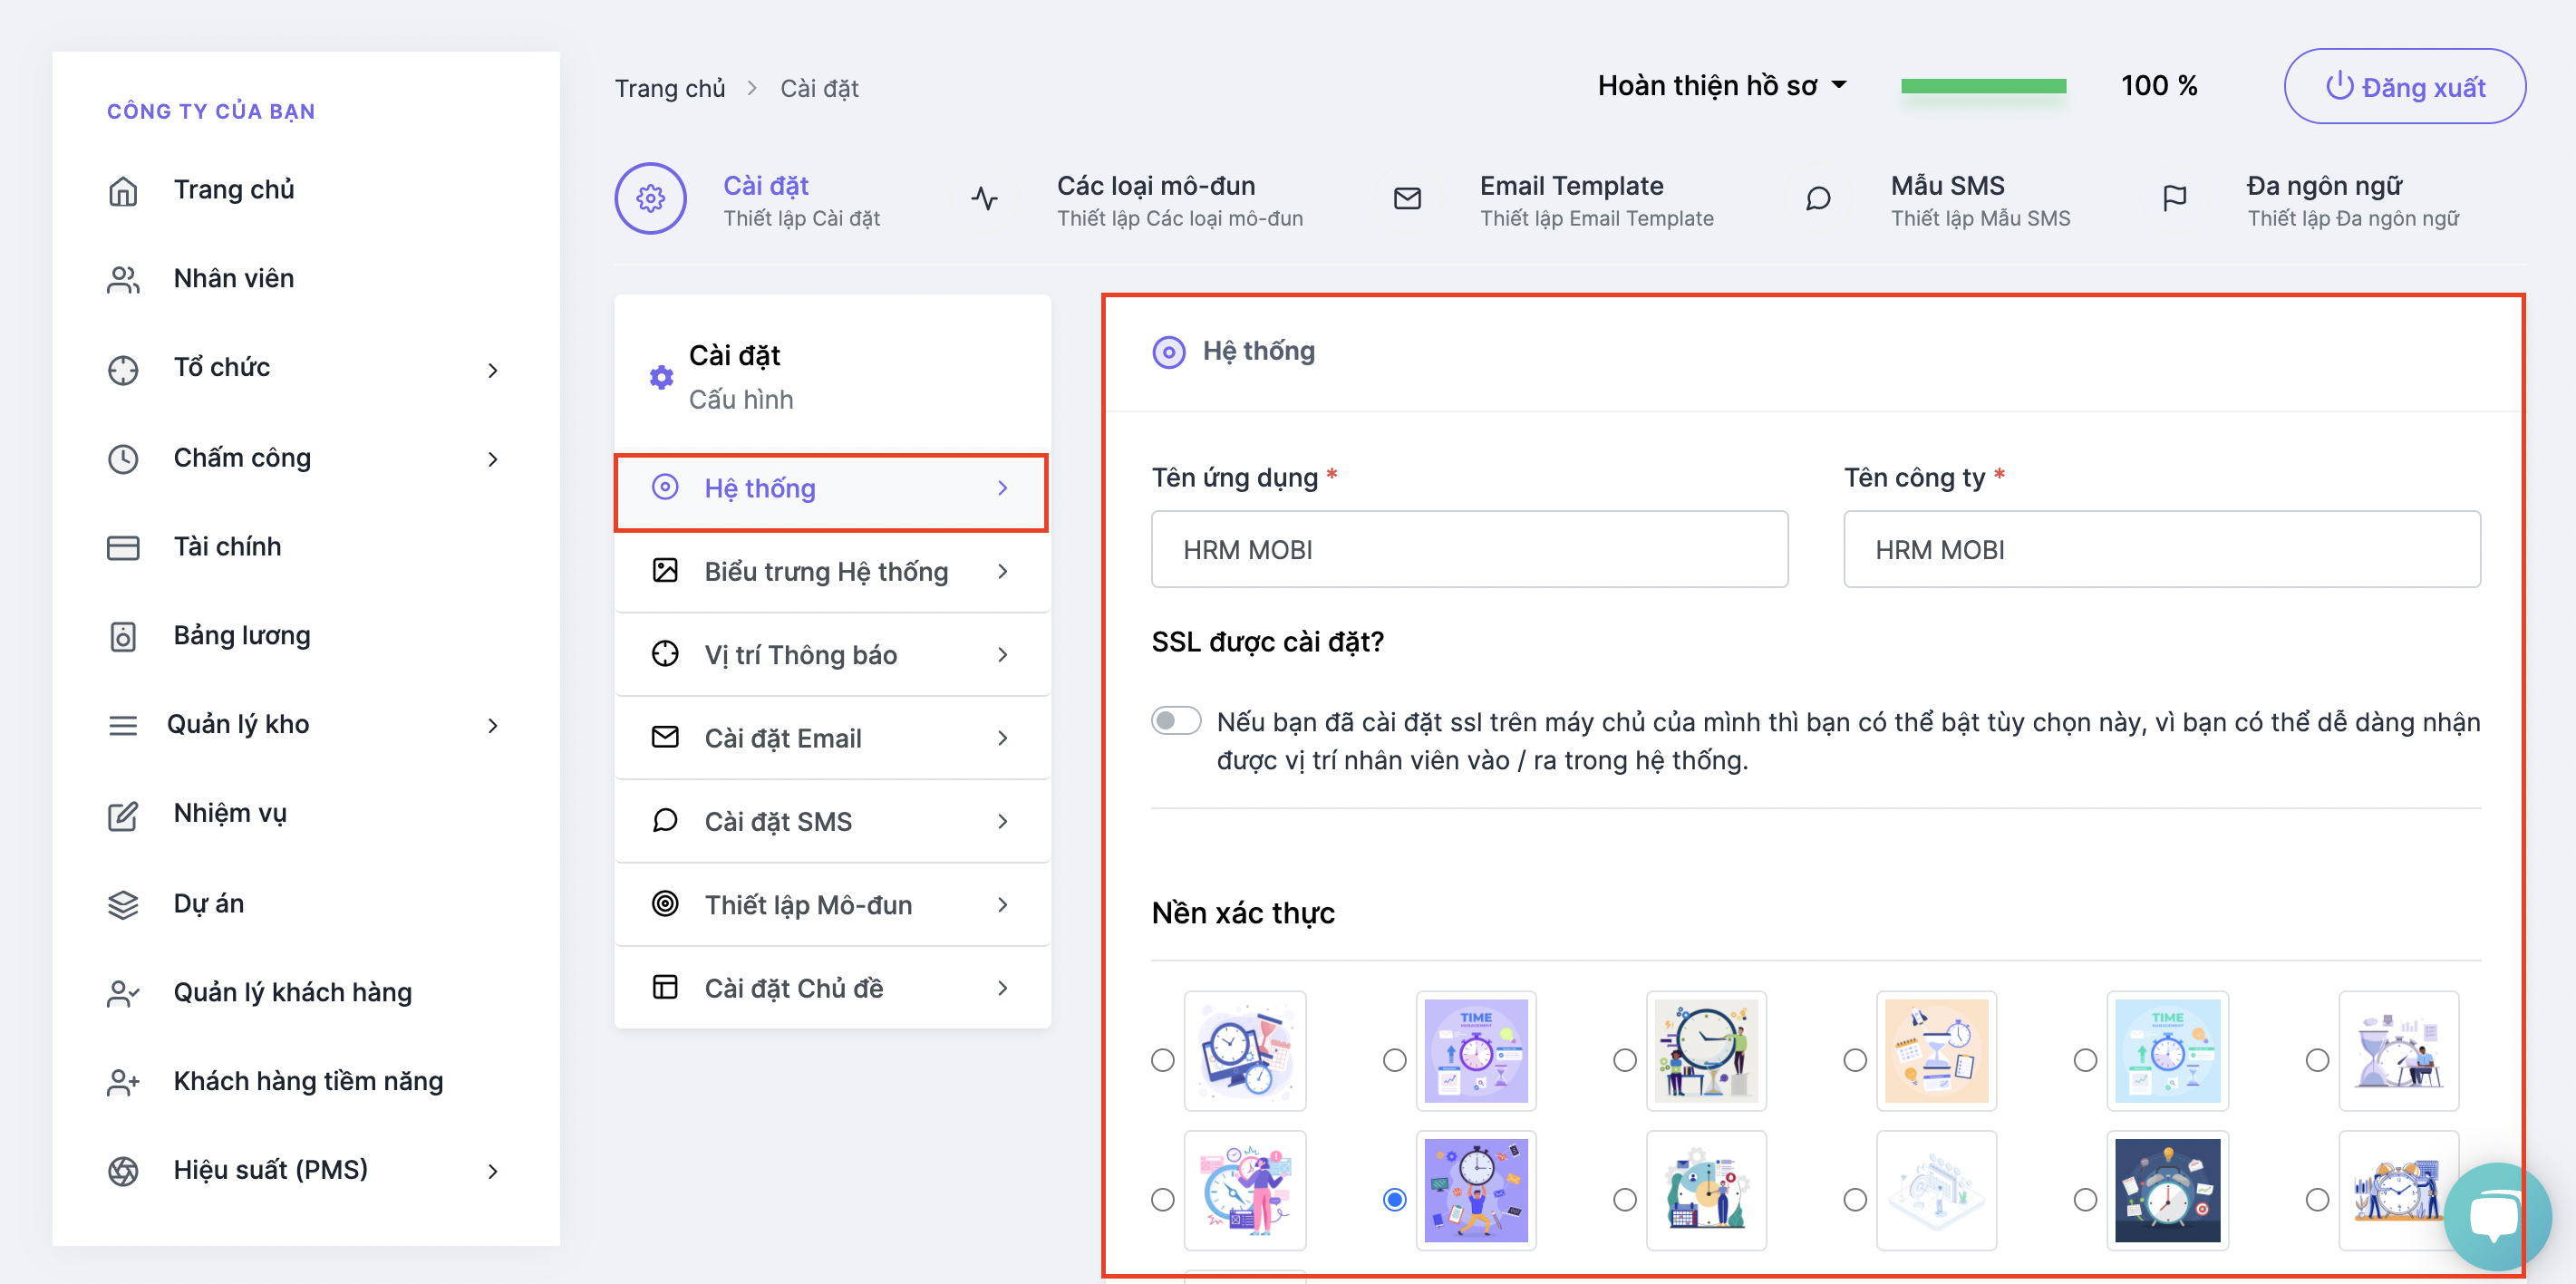Open Cài đặt SMS settings menu item

831,821
